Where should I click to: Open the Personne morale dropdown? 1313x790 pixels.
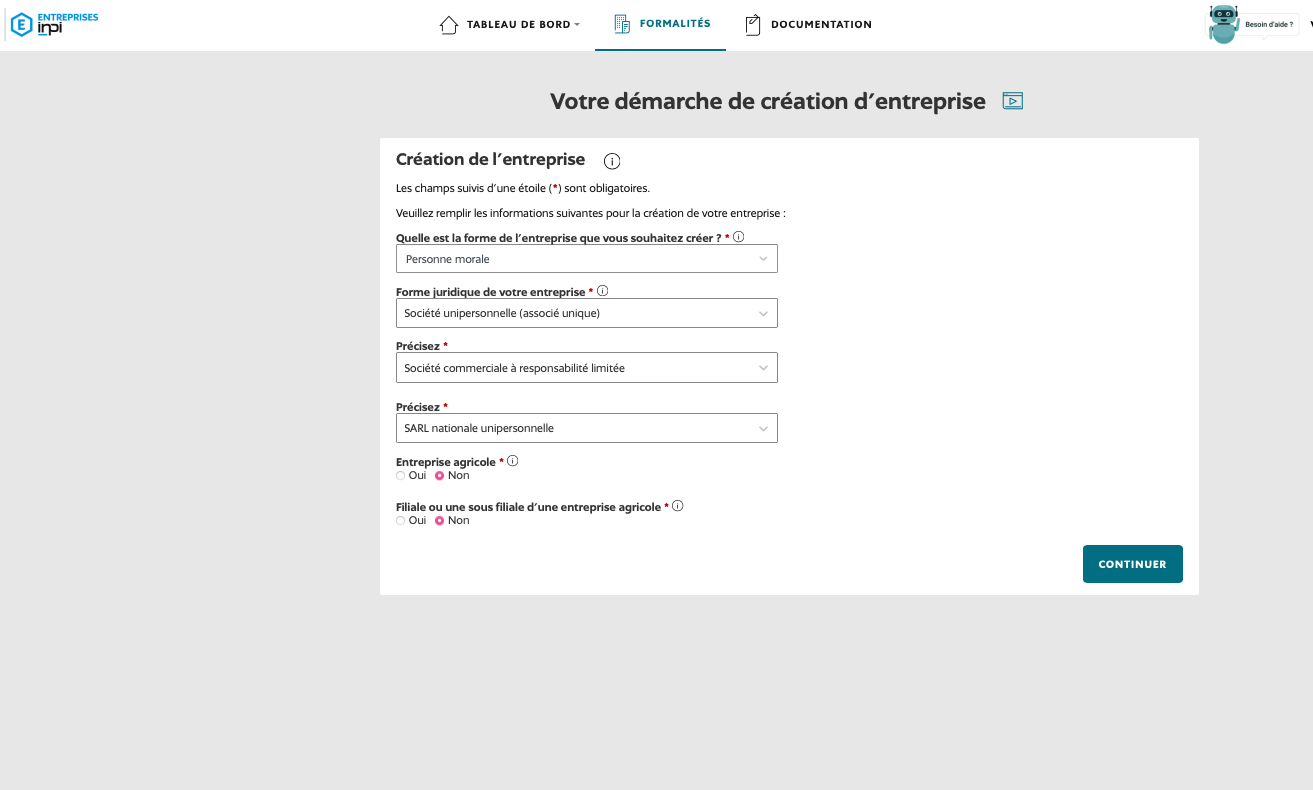pos(587,259)
